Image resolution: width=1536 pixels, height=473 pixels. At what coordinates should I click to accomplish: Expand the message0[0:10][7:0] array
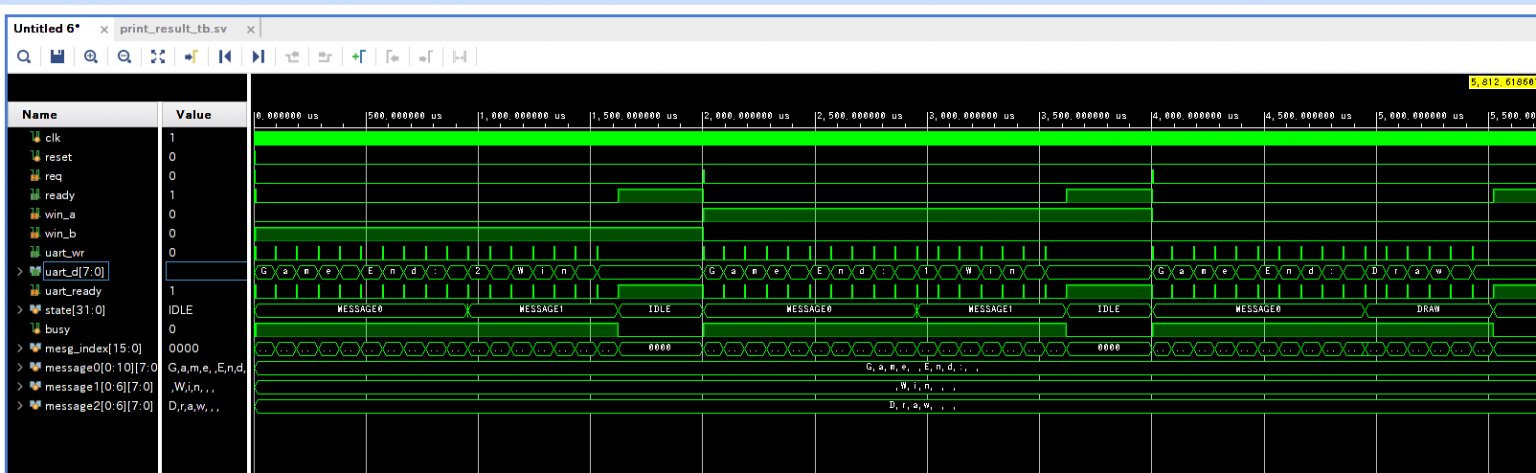(21, 367)
